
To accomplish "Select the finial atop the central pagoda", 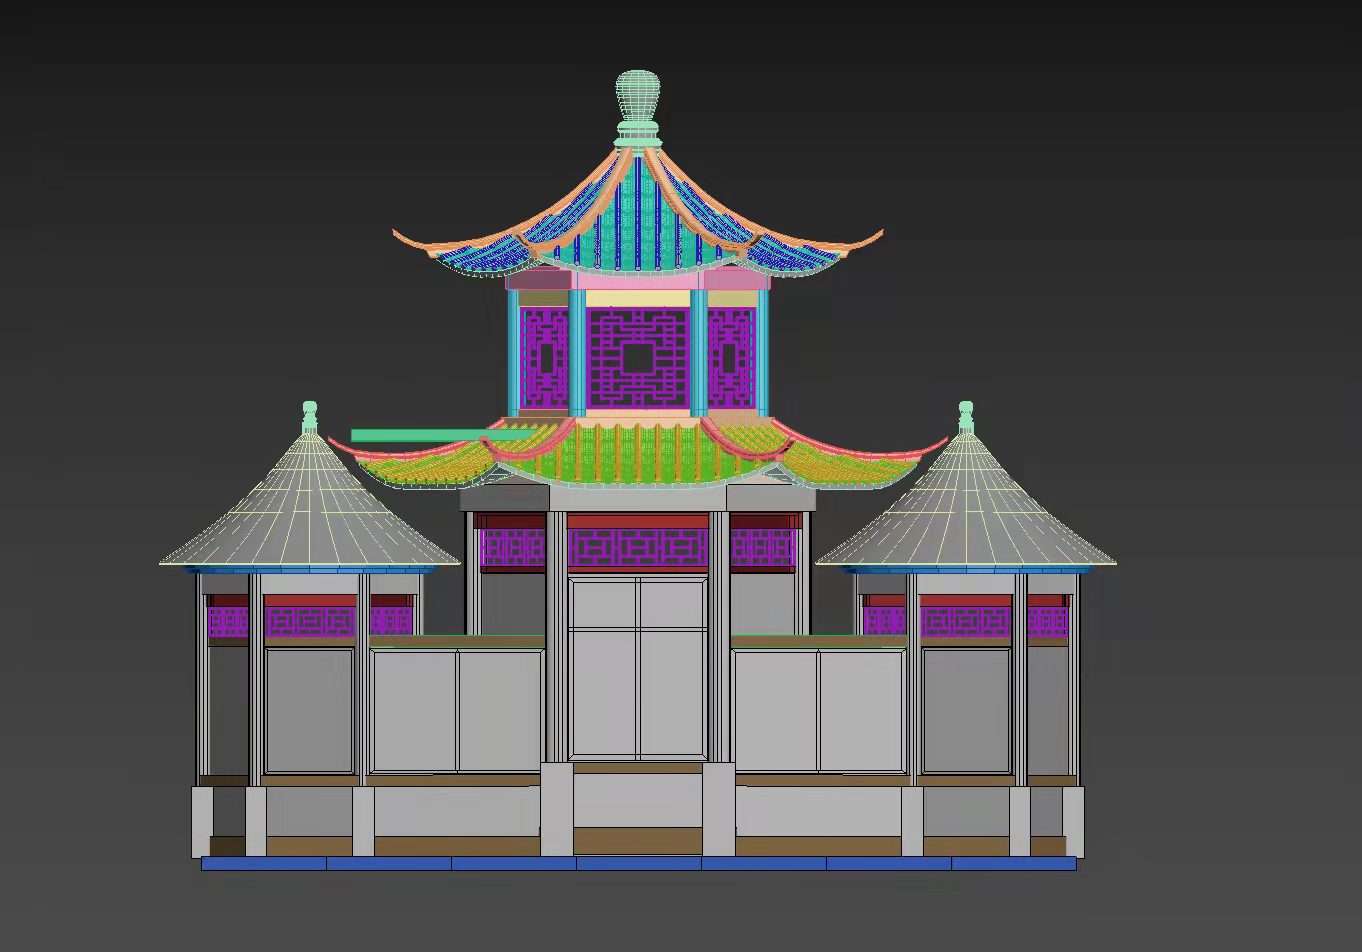I will [637, 98].
